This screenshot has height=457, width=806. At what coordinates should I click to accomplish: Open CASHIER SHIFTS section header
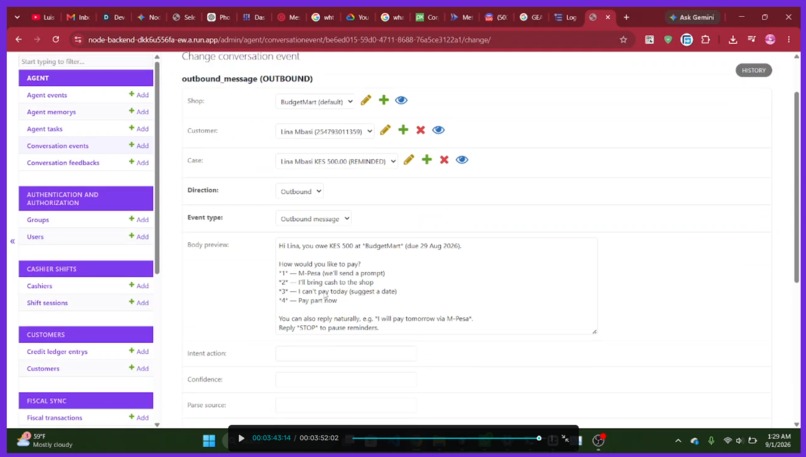pyautogui.click(x=86, y=269)
